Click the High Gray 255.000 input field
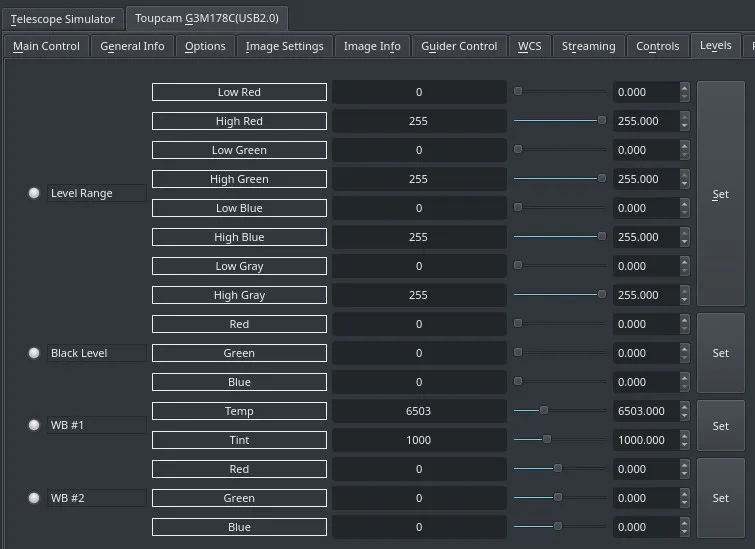755x549 pixels. tap(646, 295)
